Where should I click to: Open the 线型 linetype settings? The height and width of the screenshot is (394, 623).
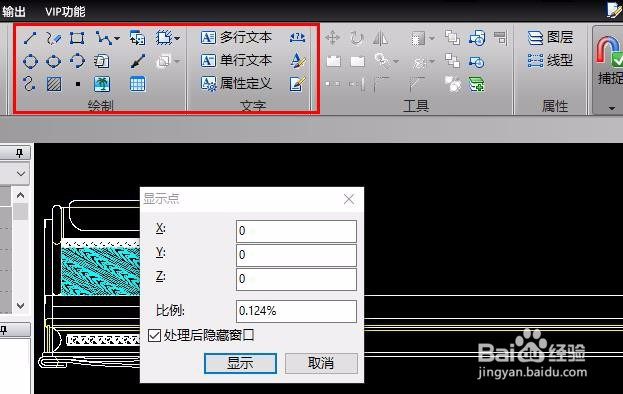tap(551, 60)
